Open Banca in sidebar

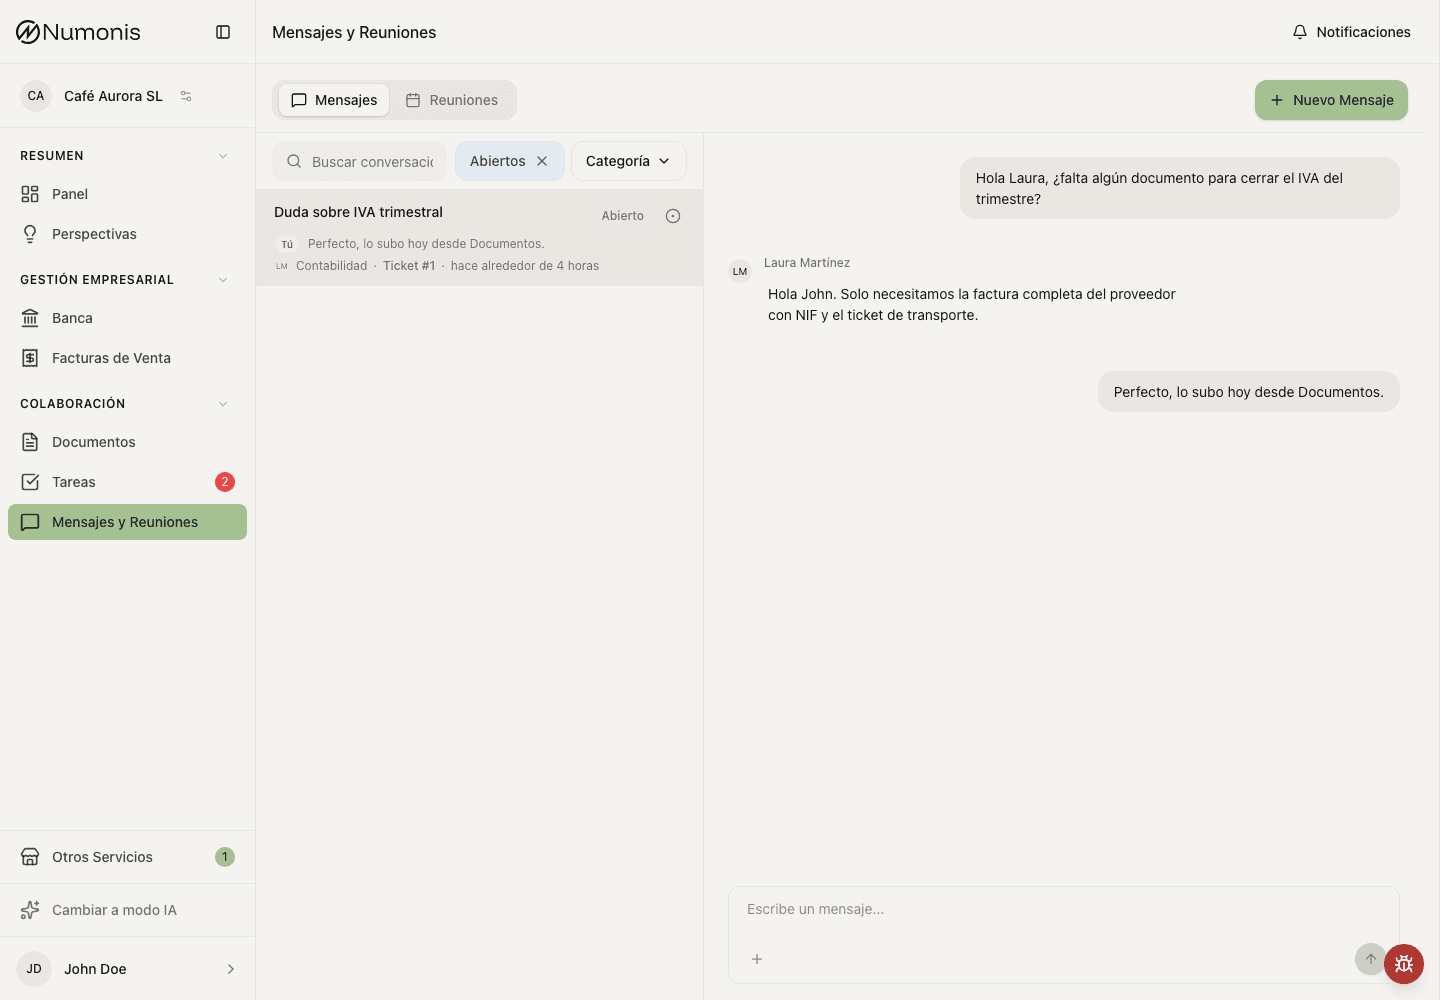pyautogui.click(x=127, y=318)
